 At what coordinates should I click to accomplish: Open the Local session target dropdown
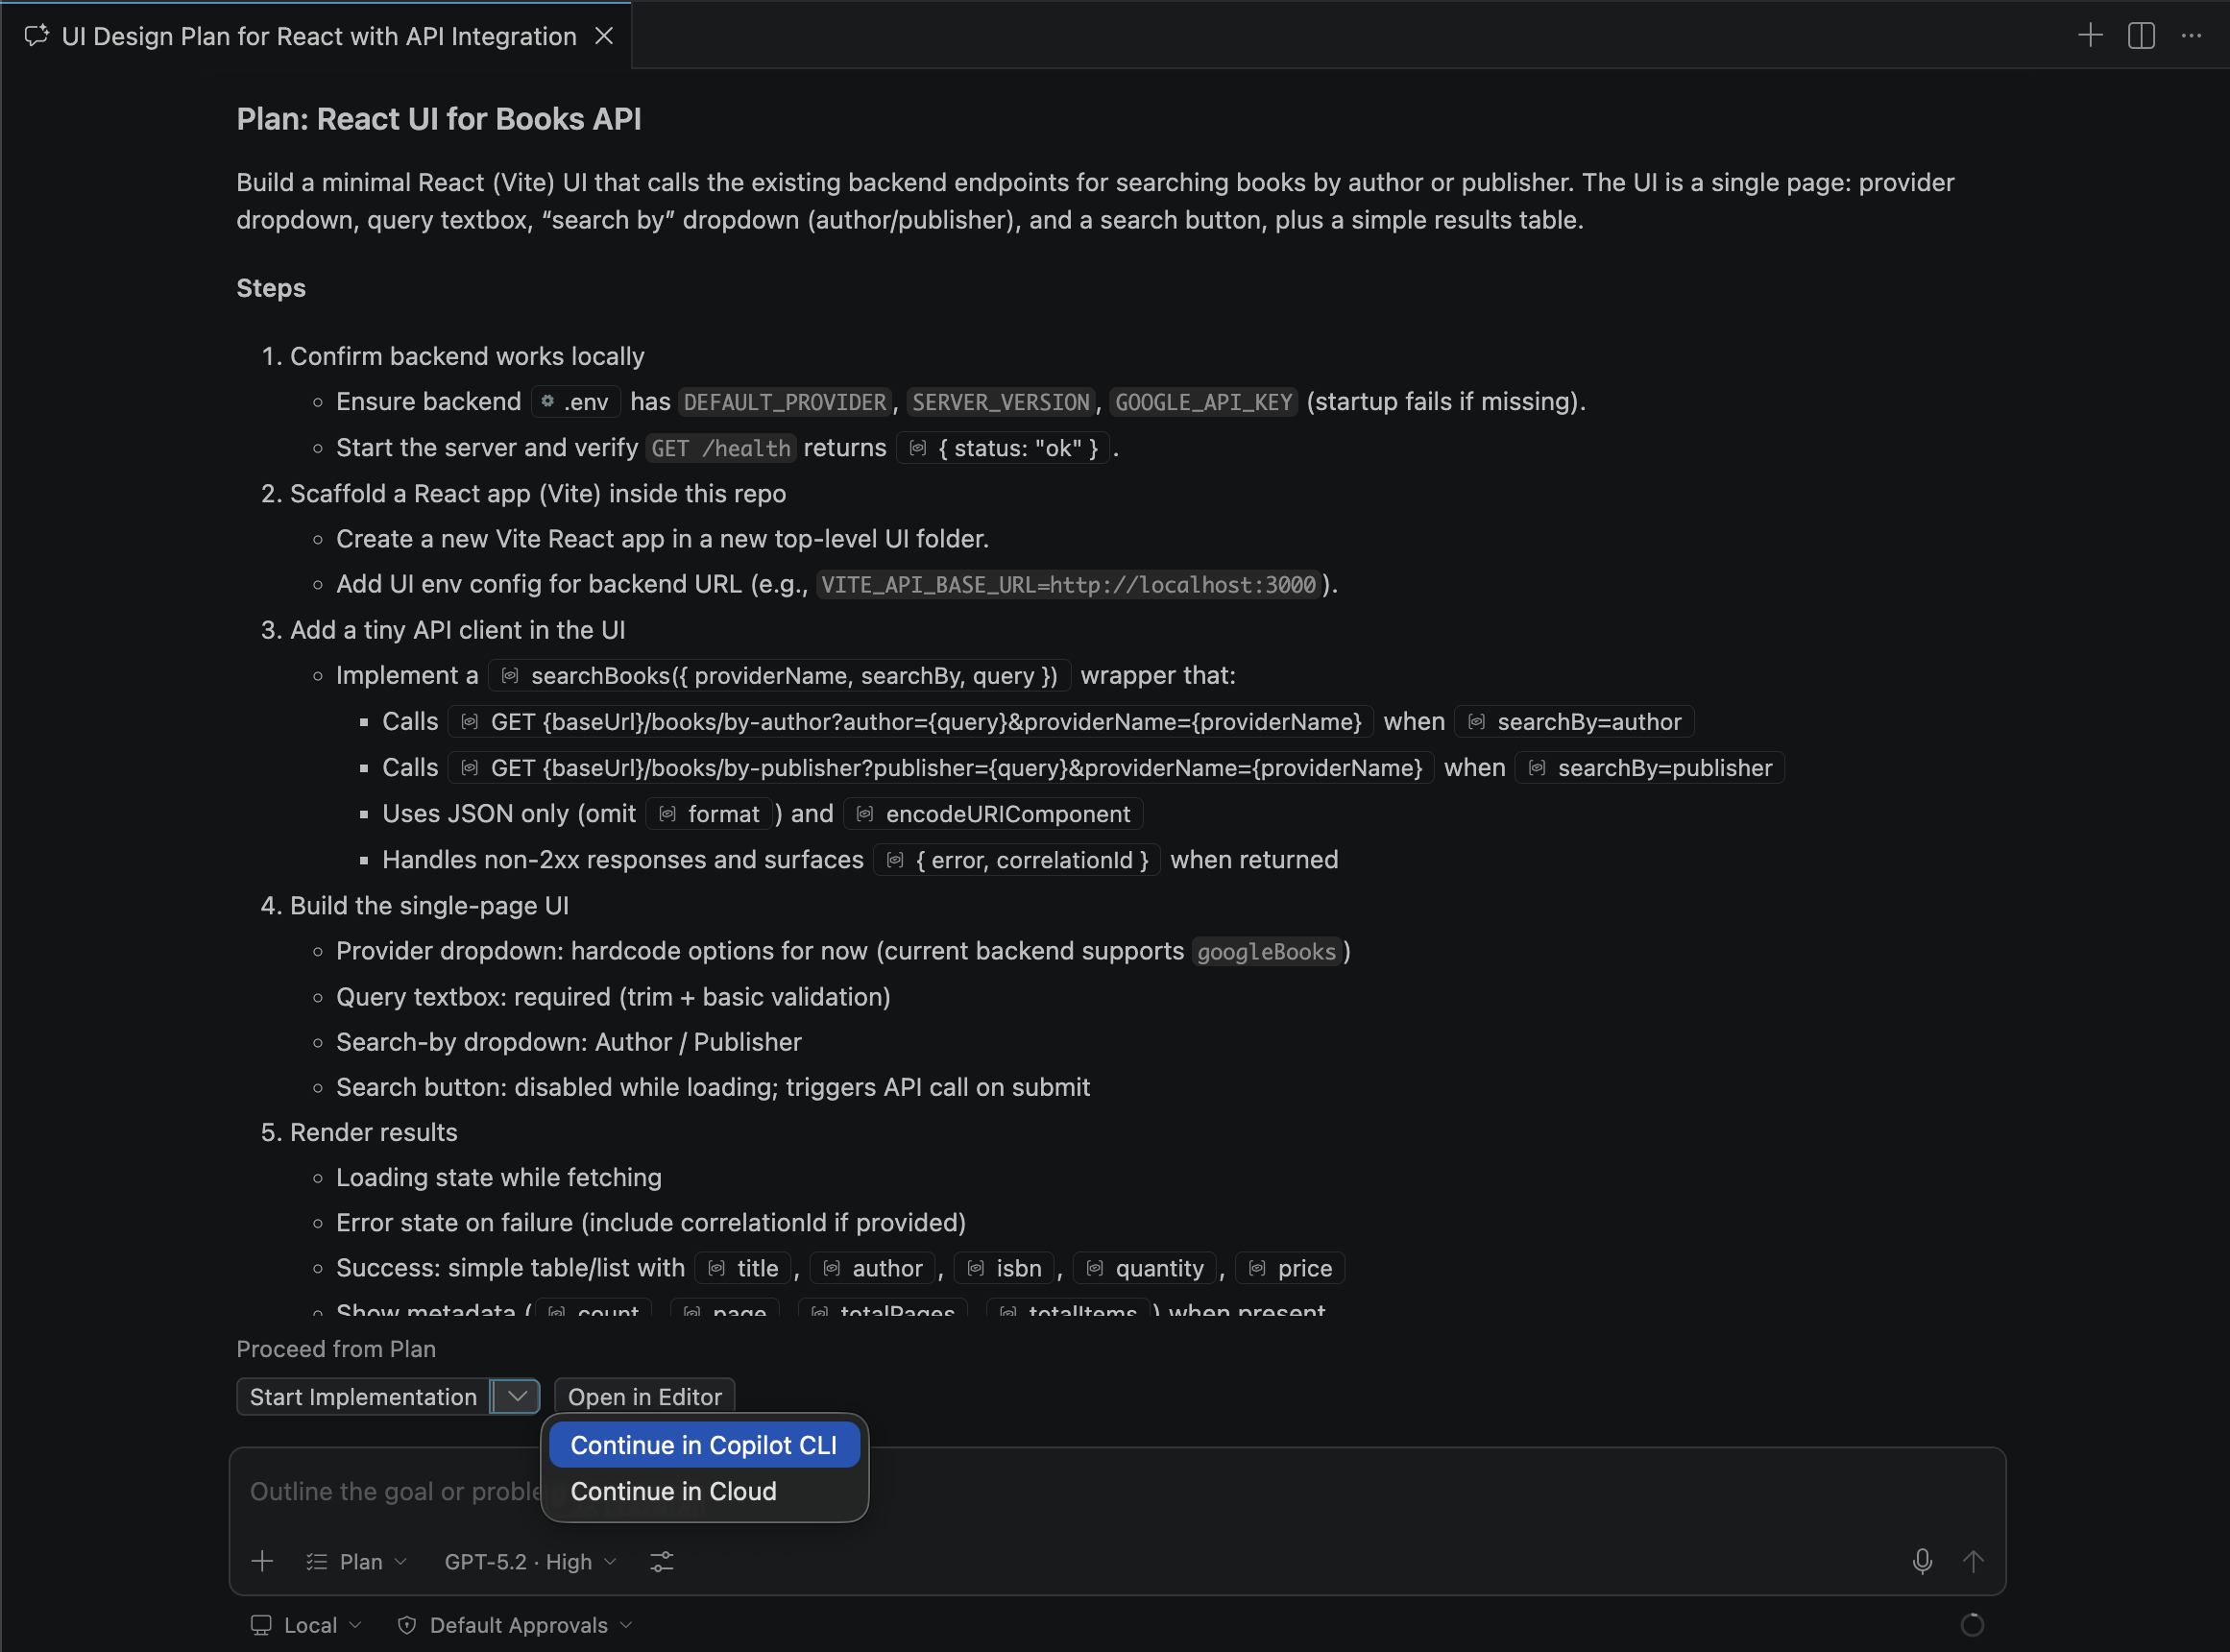click(306, 1625)
